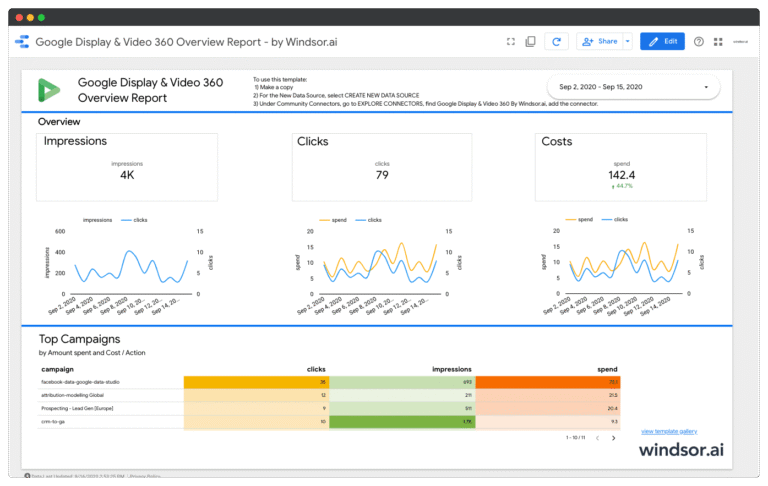The width and height of the screenshot is (768, 486).
Task: Click the Data Studio logo icon
Action: (x=22, y=42)
